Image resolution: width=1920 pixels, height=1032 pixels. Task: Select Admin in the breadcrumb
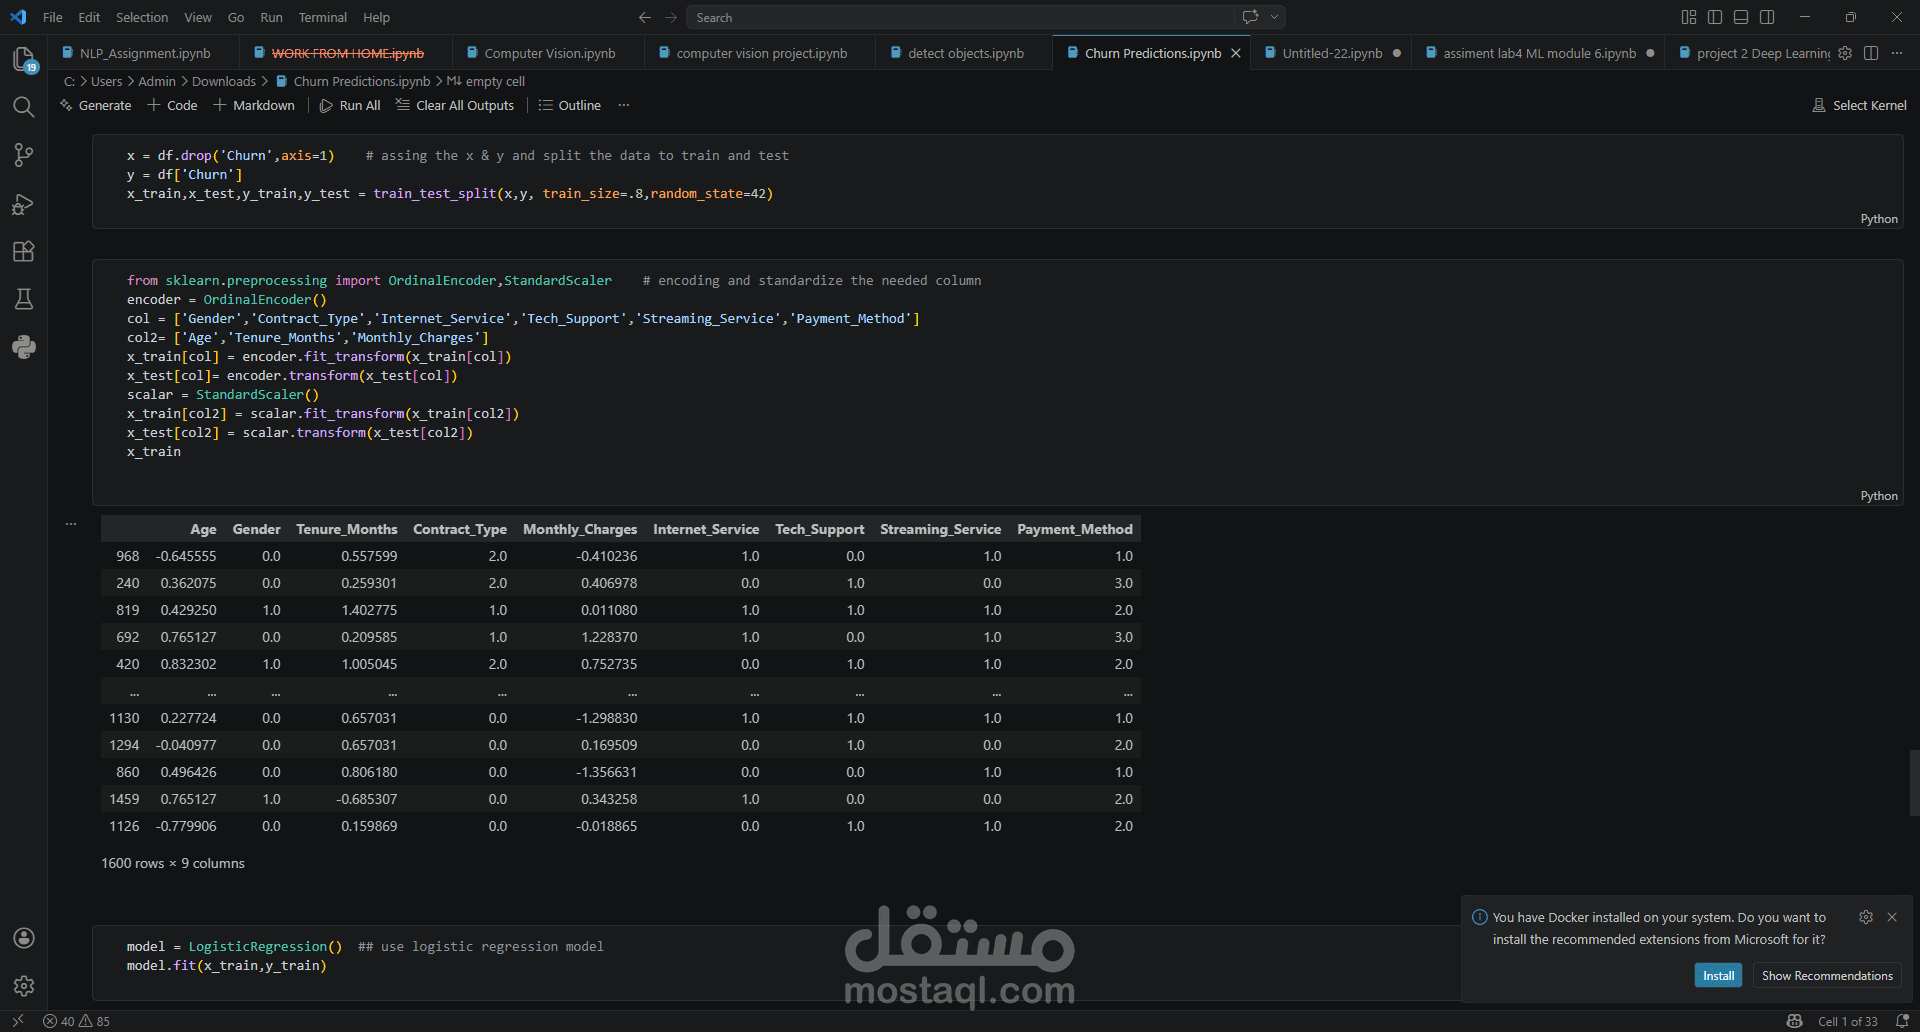157,81
